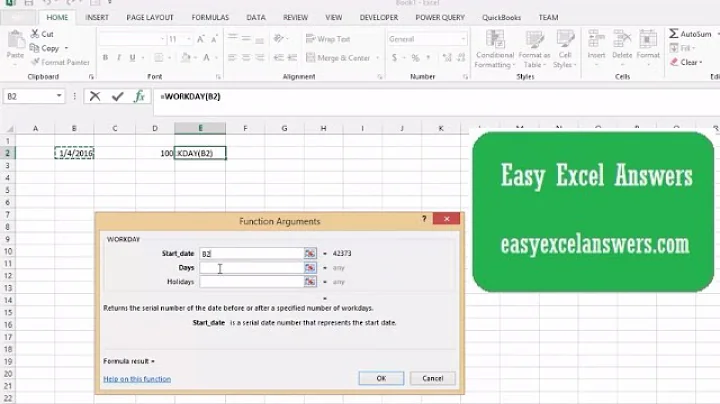Center text horizontally
This screenshot has width=720, height=404.
pos(246,57)
